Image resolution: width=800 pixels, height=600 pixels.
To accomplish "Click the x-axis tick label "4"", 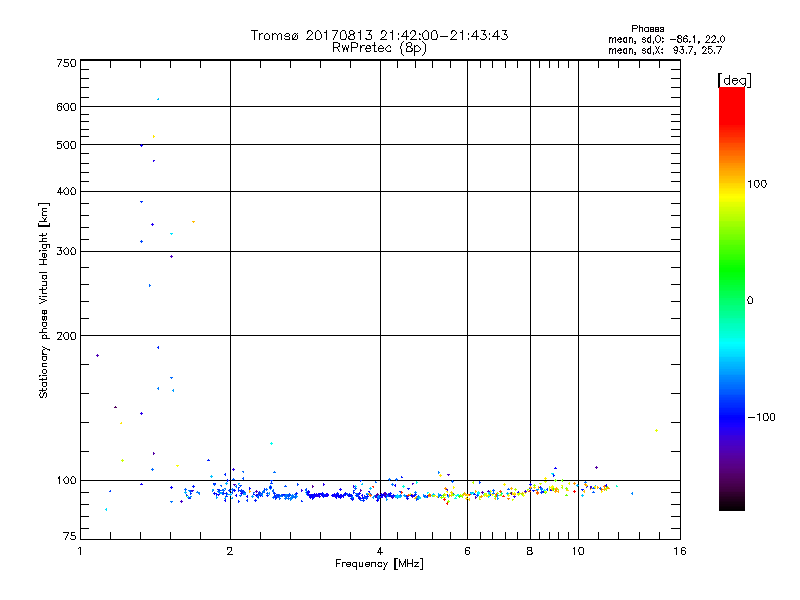I will (x=380, y=551).
